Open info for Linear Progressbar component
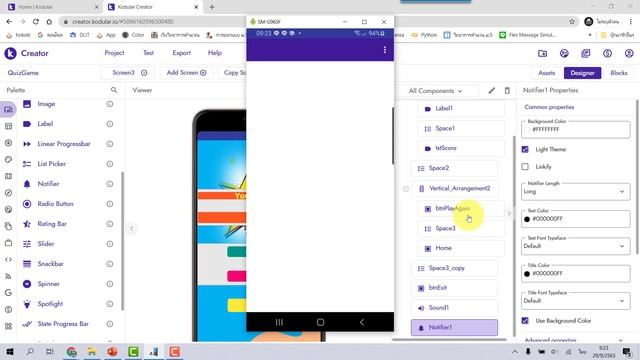Image resolution: width=640 pixels, height=360 pixels. click(x=110, y=144)
